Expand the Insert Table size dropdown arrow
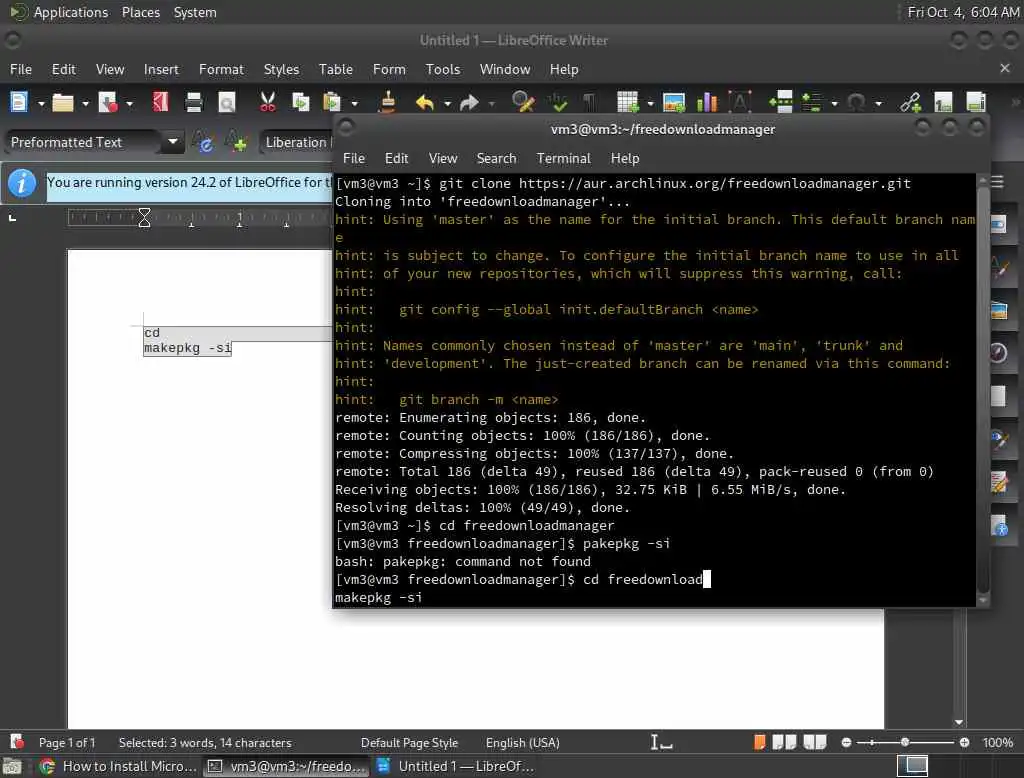This screenshot has width=1024, height=778. pos(650,103)
